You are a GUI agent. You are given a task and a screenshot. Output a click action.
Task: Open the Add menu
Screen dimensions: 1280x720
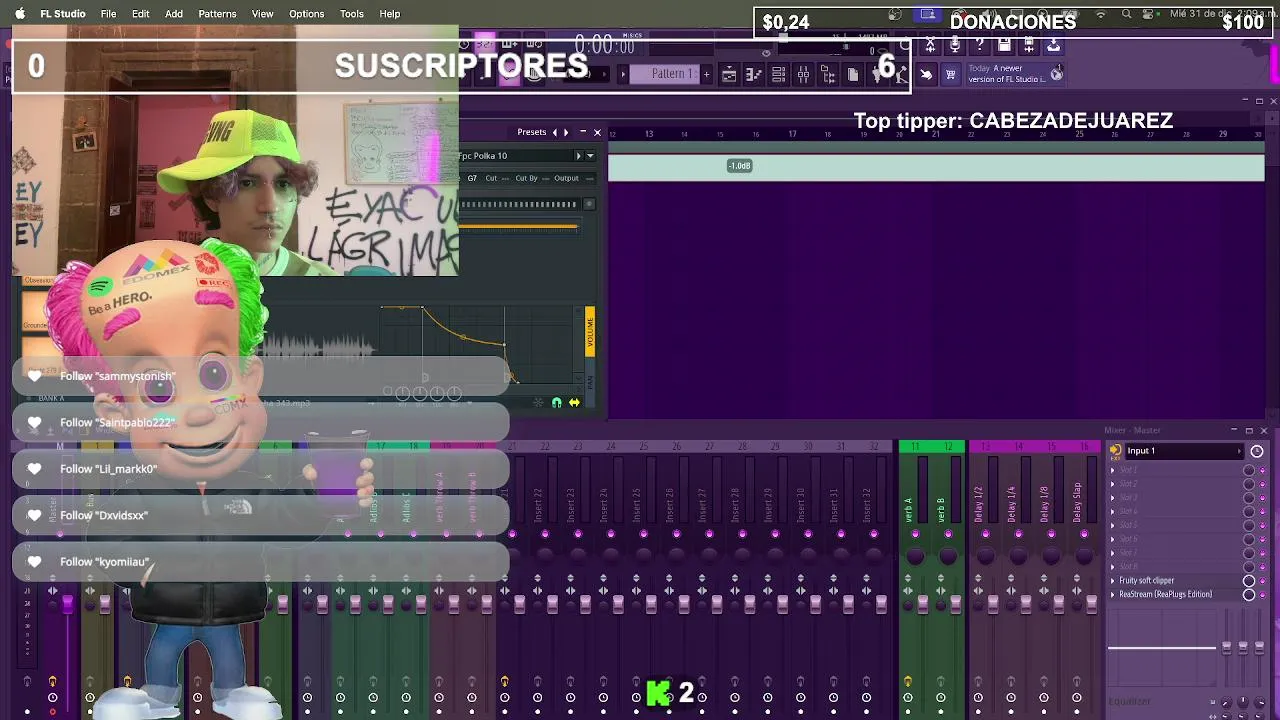[174, 14]
